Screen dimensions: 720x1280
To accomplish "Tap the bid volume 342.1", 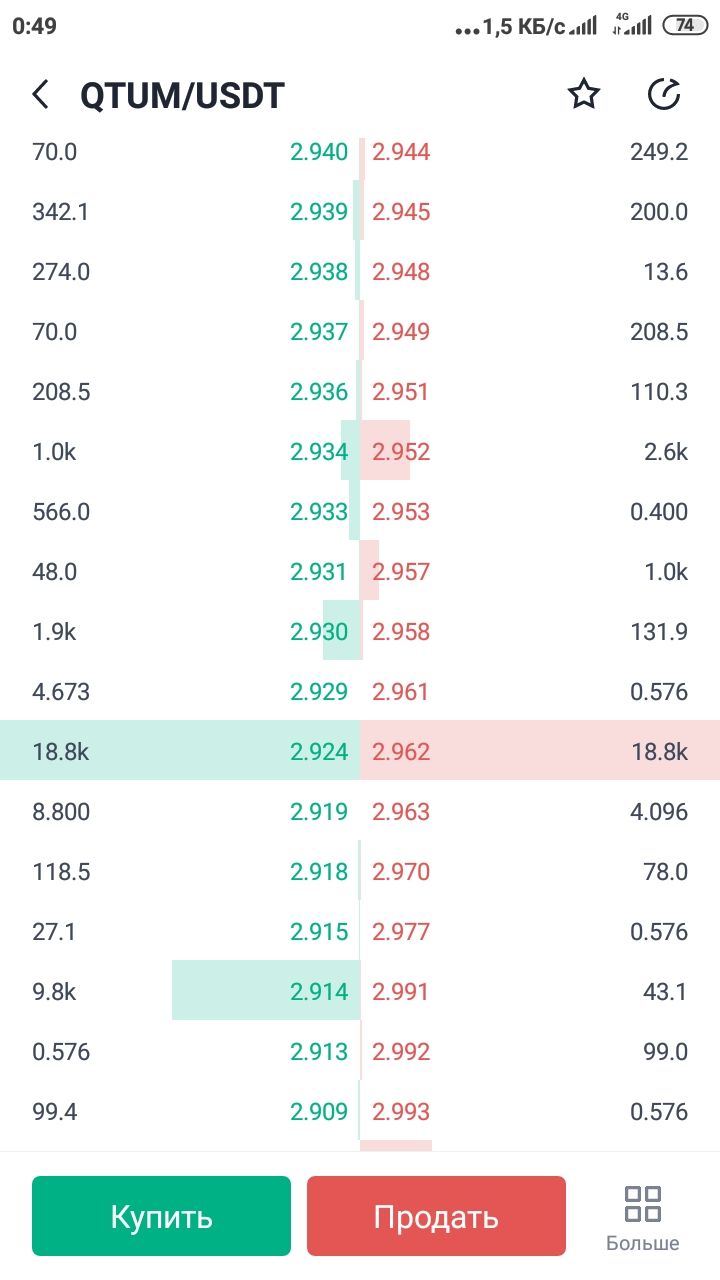I will (x=60, y=212).
